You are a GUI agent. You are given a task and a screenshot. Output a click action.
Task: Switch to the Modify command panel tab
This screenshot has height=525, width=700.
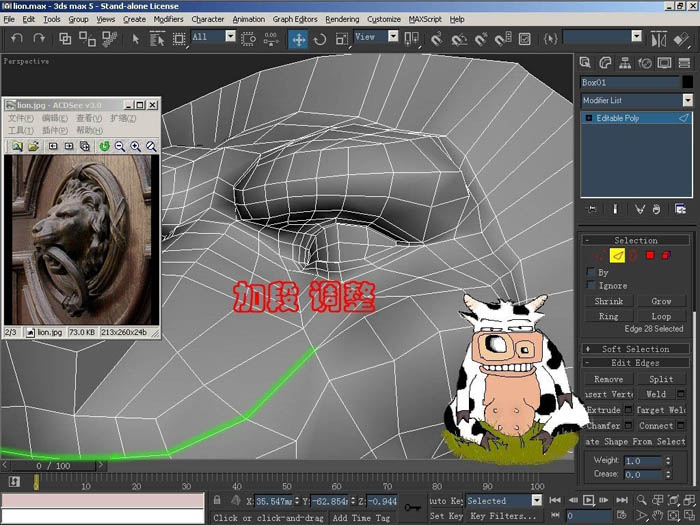pos(605,63)
